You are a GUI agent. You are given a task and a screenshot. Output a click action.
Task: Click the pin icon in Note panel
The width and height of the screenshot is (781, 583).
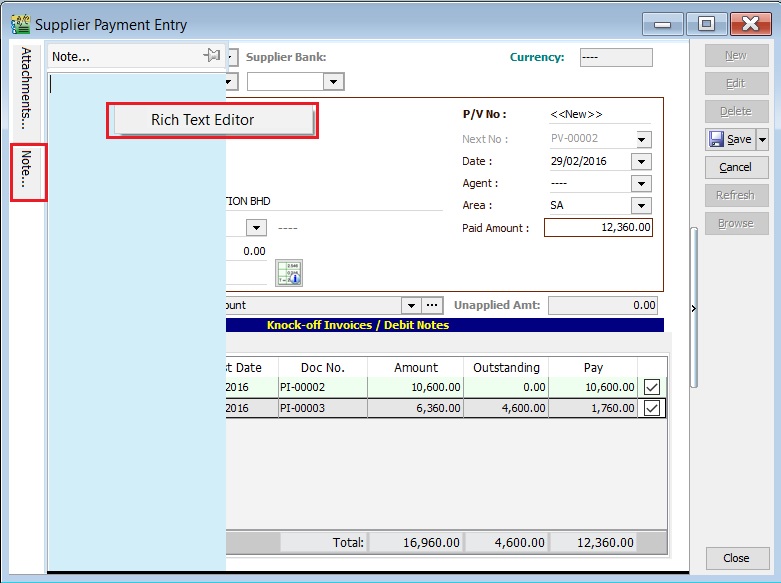pos(211,56)
